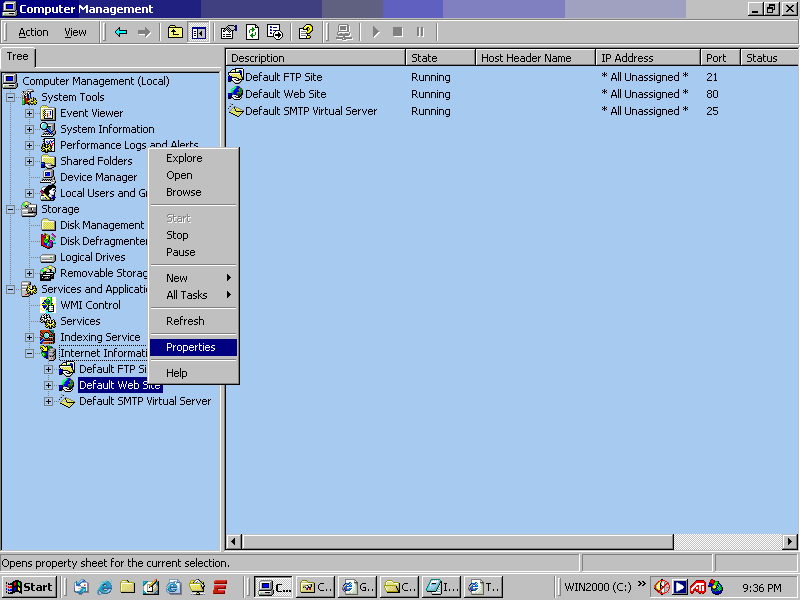Sort by the State column header
Image resolution: width=800 pixels, height=600 pixels.
[x=441, y=58]
